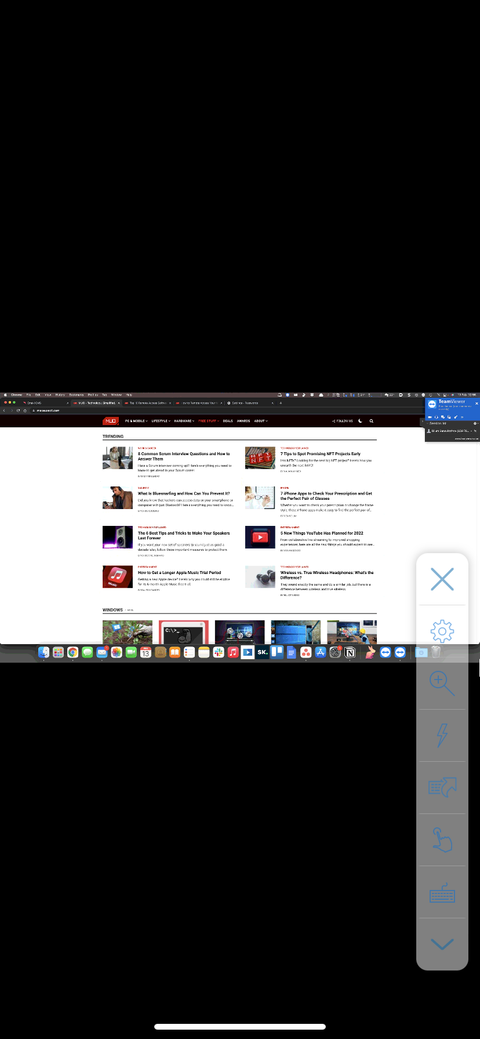The height and width of the screenshot is (1039, 480).
Task: Switch to the MUO - Technology, Simplified tab
Action: tap(95, 403)
